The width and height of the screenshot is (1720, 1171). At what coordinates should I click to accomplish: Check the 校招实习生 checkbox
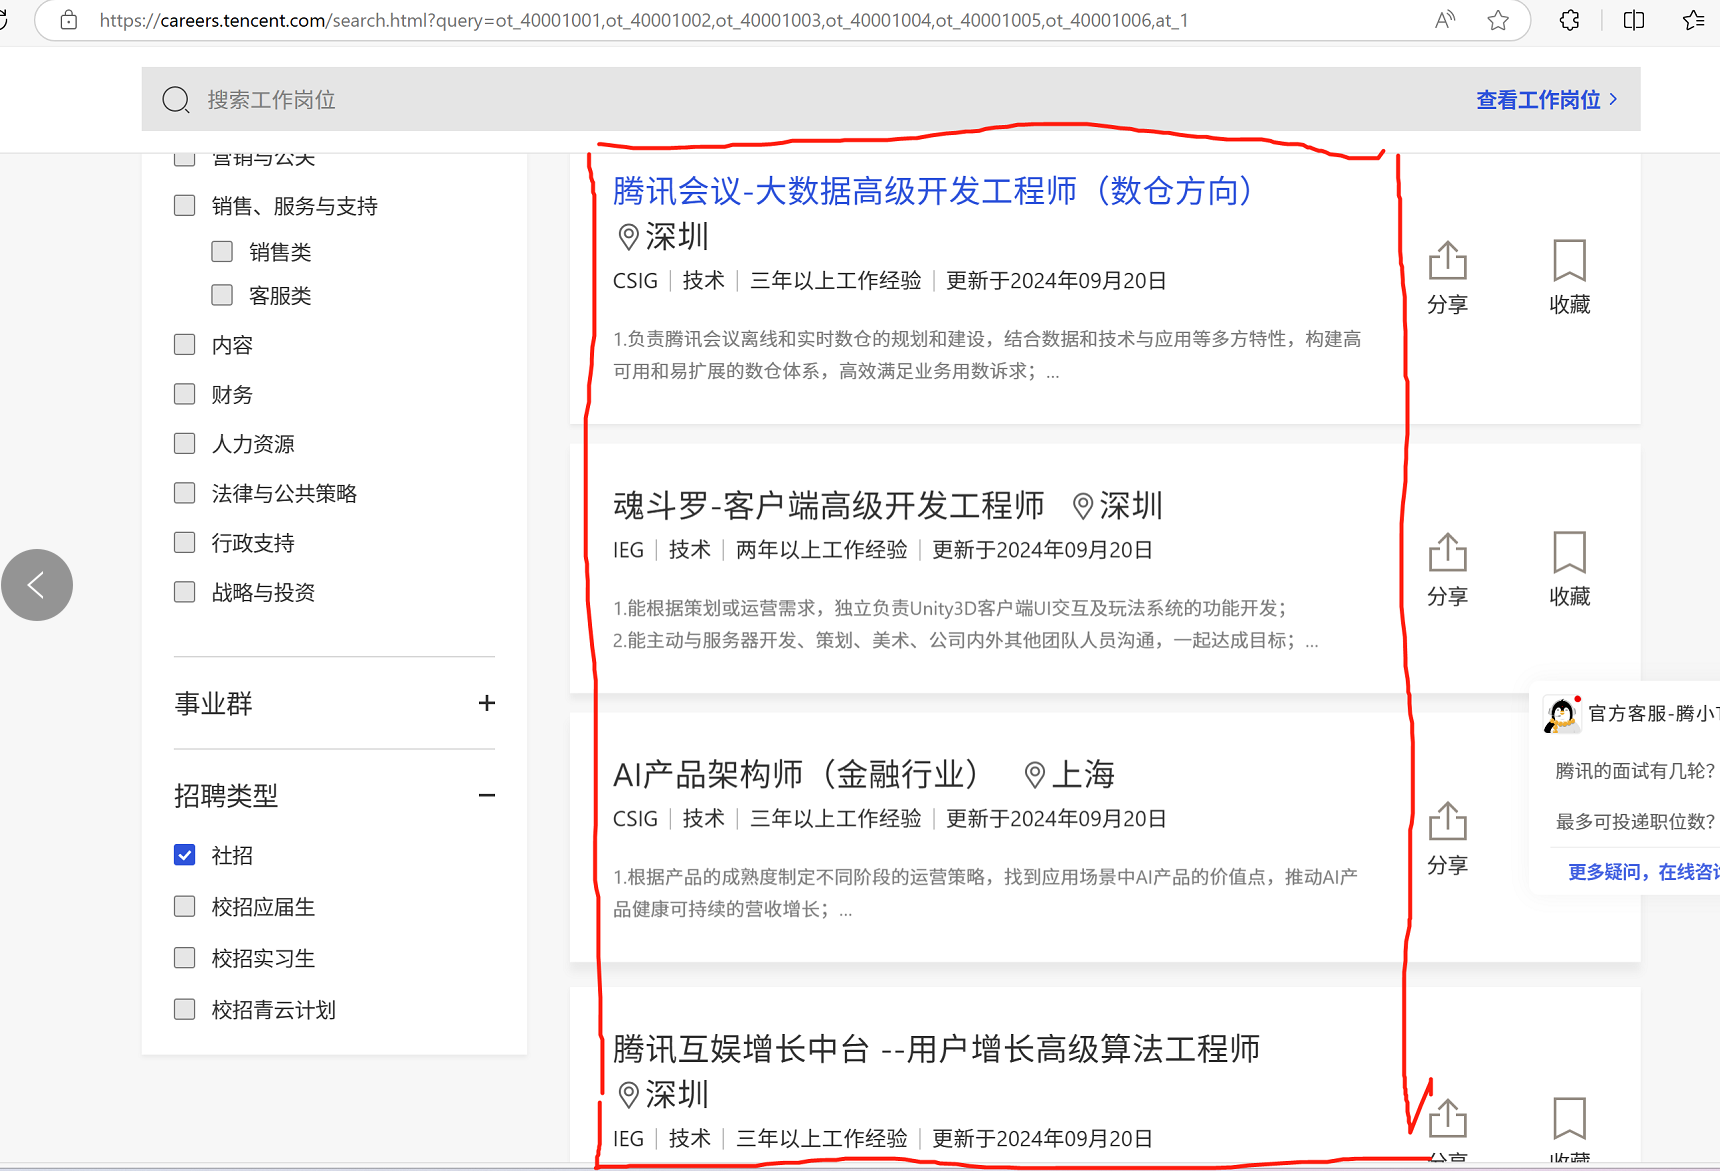[x=185, y=958]
